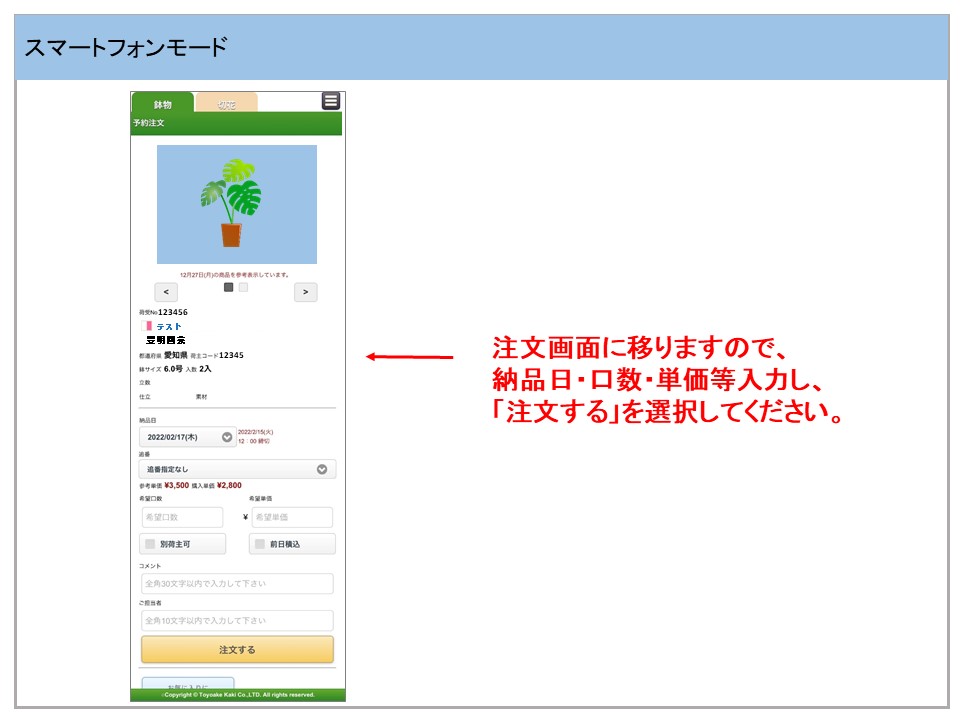Switch to the 鉢物 tab
The image size is (960, 720).
tap(162, 104)
